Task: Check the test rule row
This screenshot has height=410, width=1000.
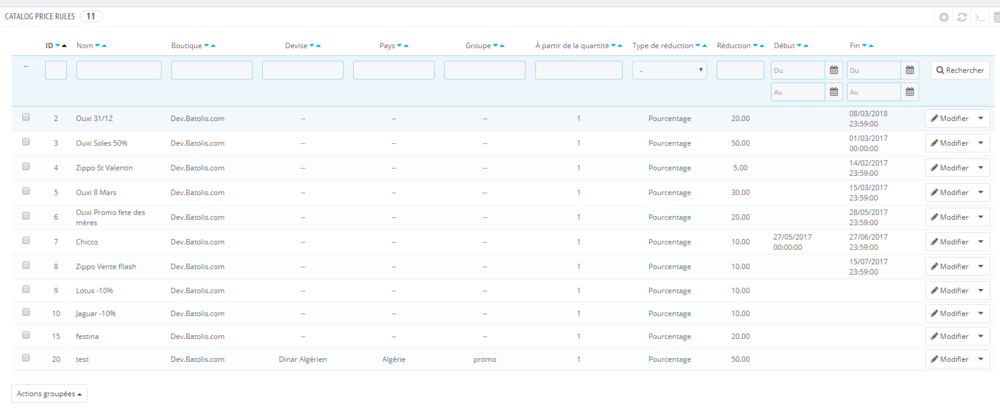Action: 26,358
